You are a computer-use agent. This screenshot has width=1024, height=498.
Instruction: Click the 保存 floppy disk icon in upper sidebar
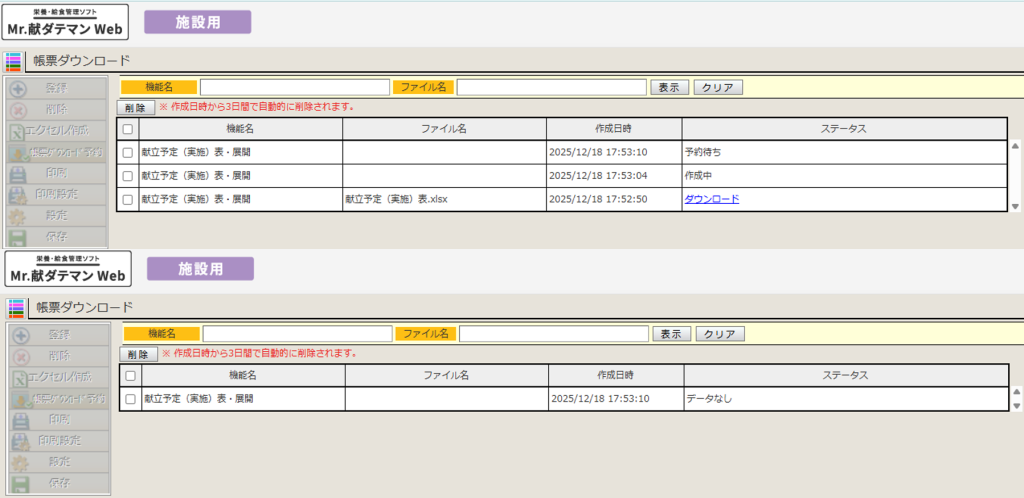pyautogui.click(x=17, y=237)
